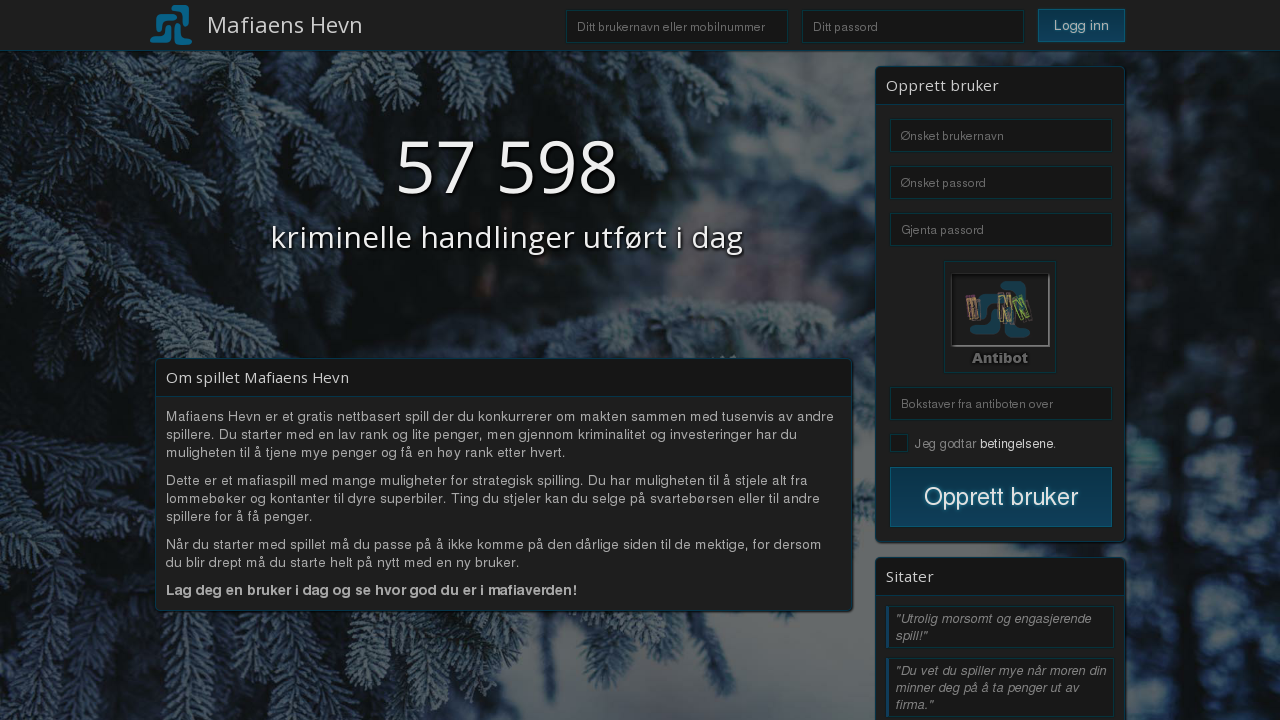
Task: Click the 'Opprett bruker' panel header
Action: click(1000, 86)
